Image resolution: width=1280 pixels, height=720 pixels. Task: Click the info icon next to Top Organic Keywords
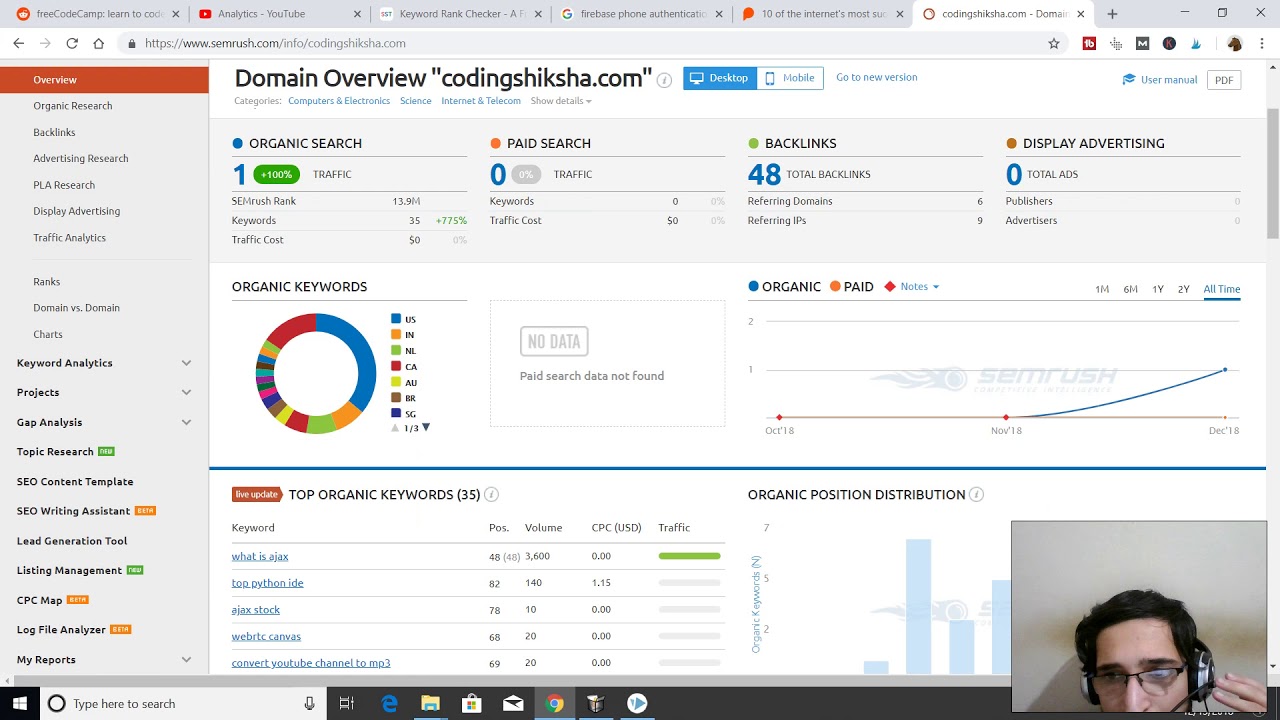coord(491,495)
